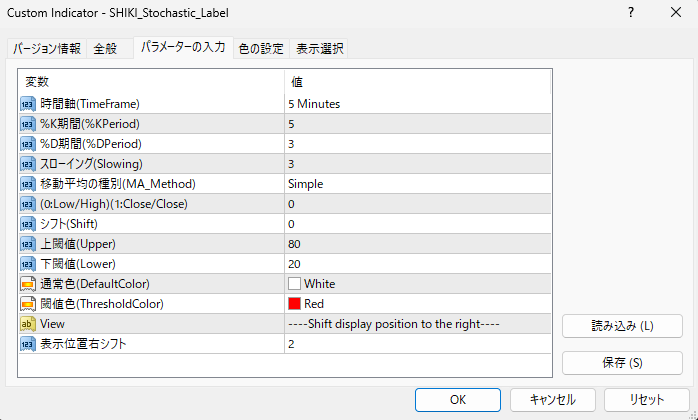Click the icon beside %K期間(%KPeriod)
Viewport: 698px width, 420px height.
pos(28,123)
